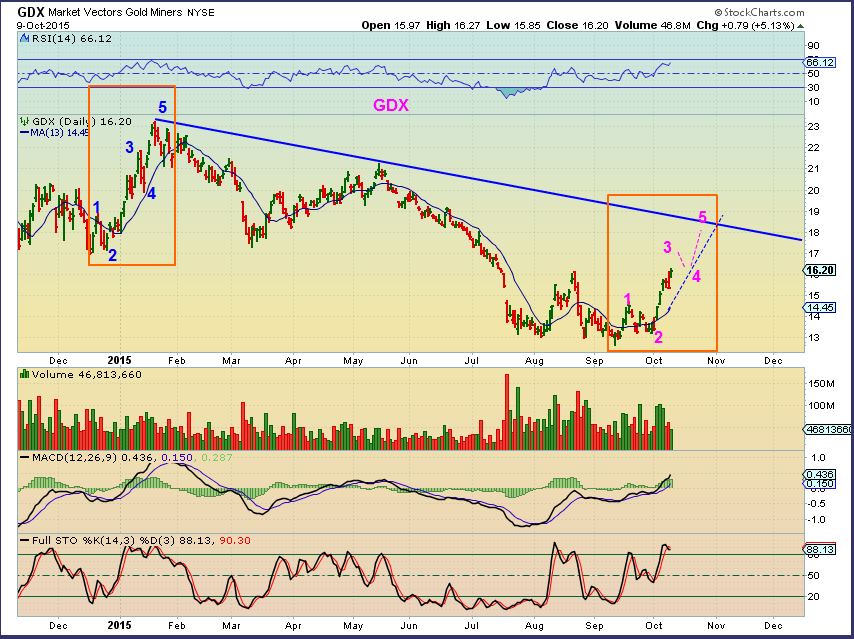Click the blue wave 3 label

[x=130, y=147]
